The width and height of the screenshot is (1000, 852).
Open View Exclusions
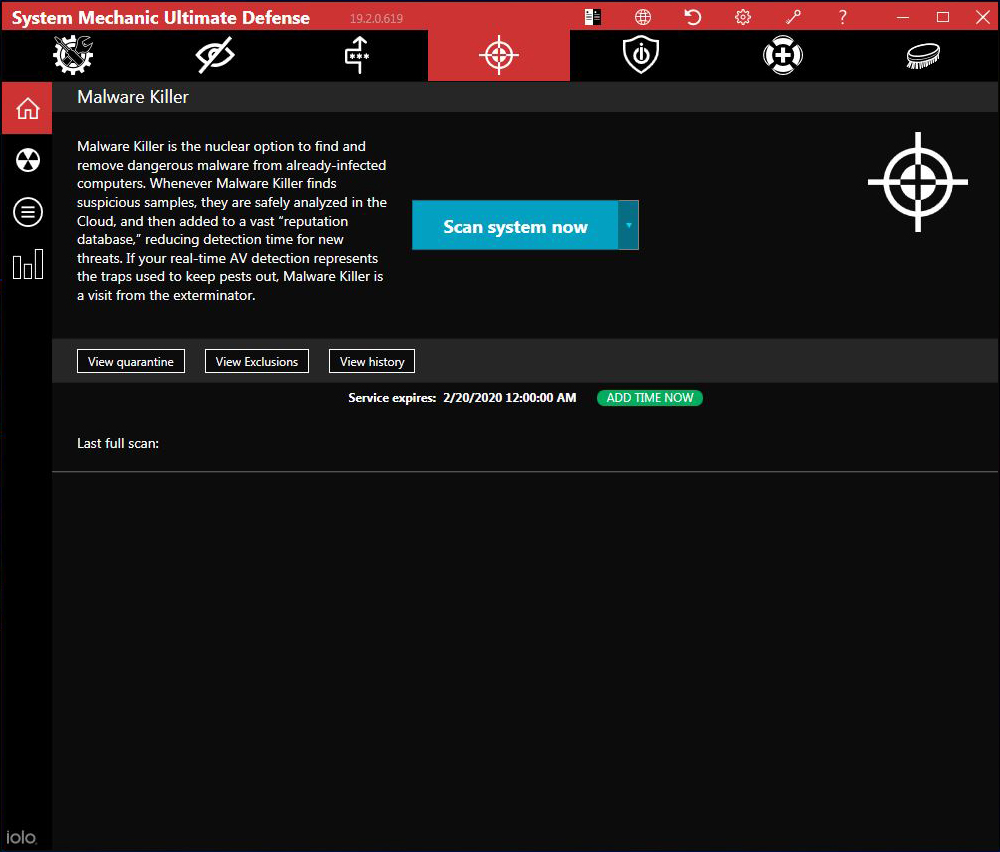tap(256, 362)
